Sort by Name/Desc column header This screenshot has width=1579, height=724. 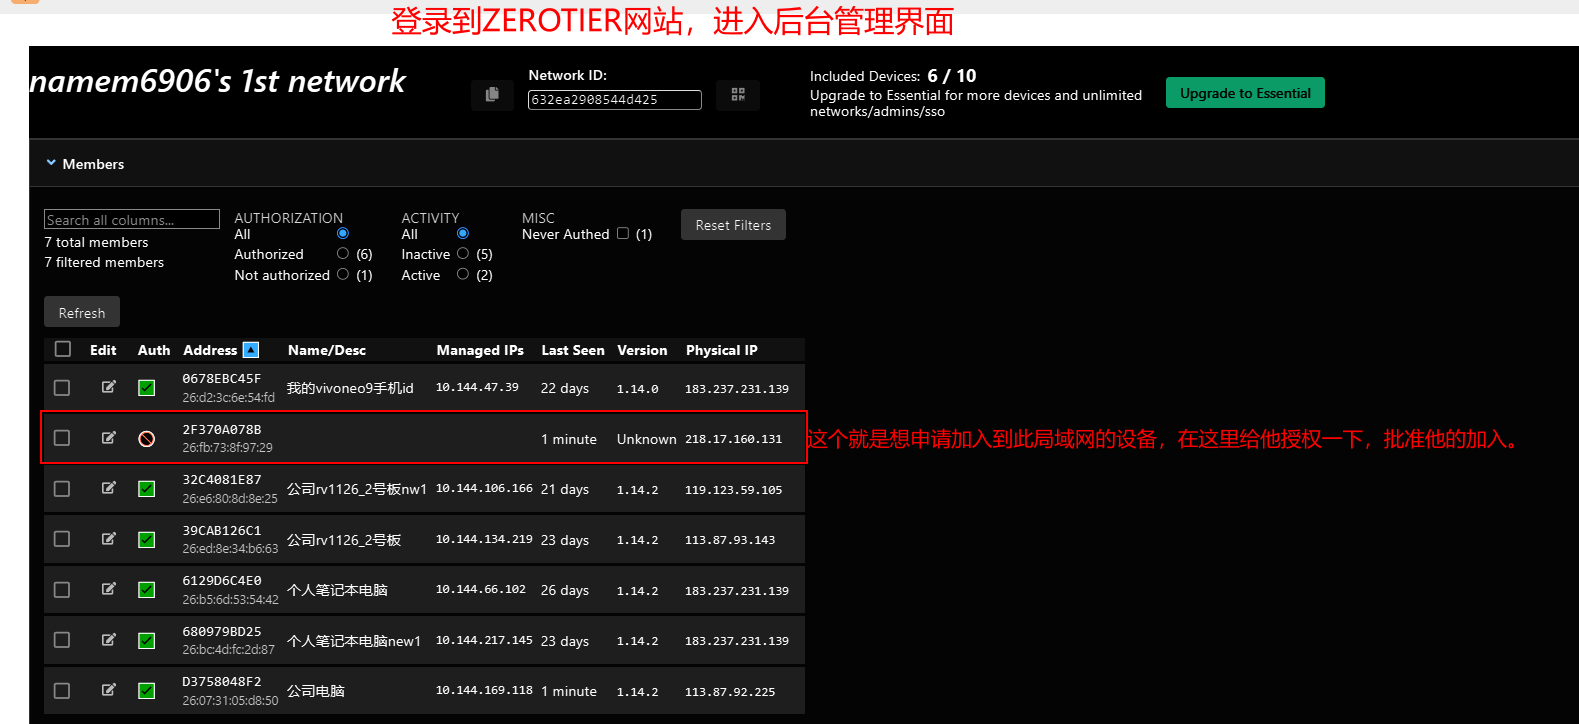tap(327, 350)
